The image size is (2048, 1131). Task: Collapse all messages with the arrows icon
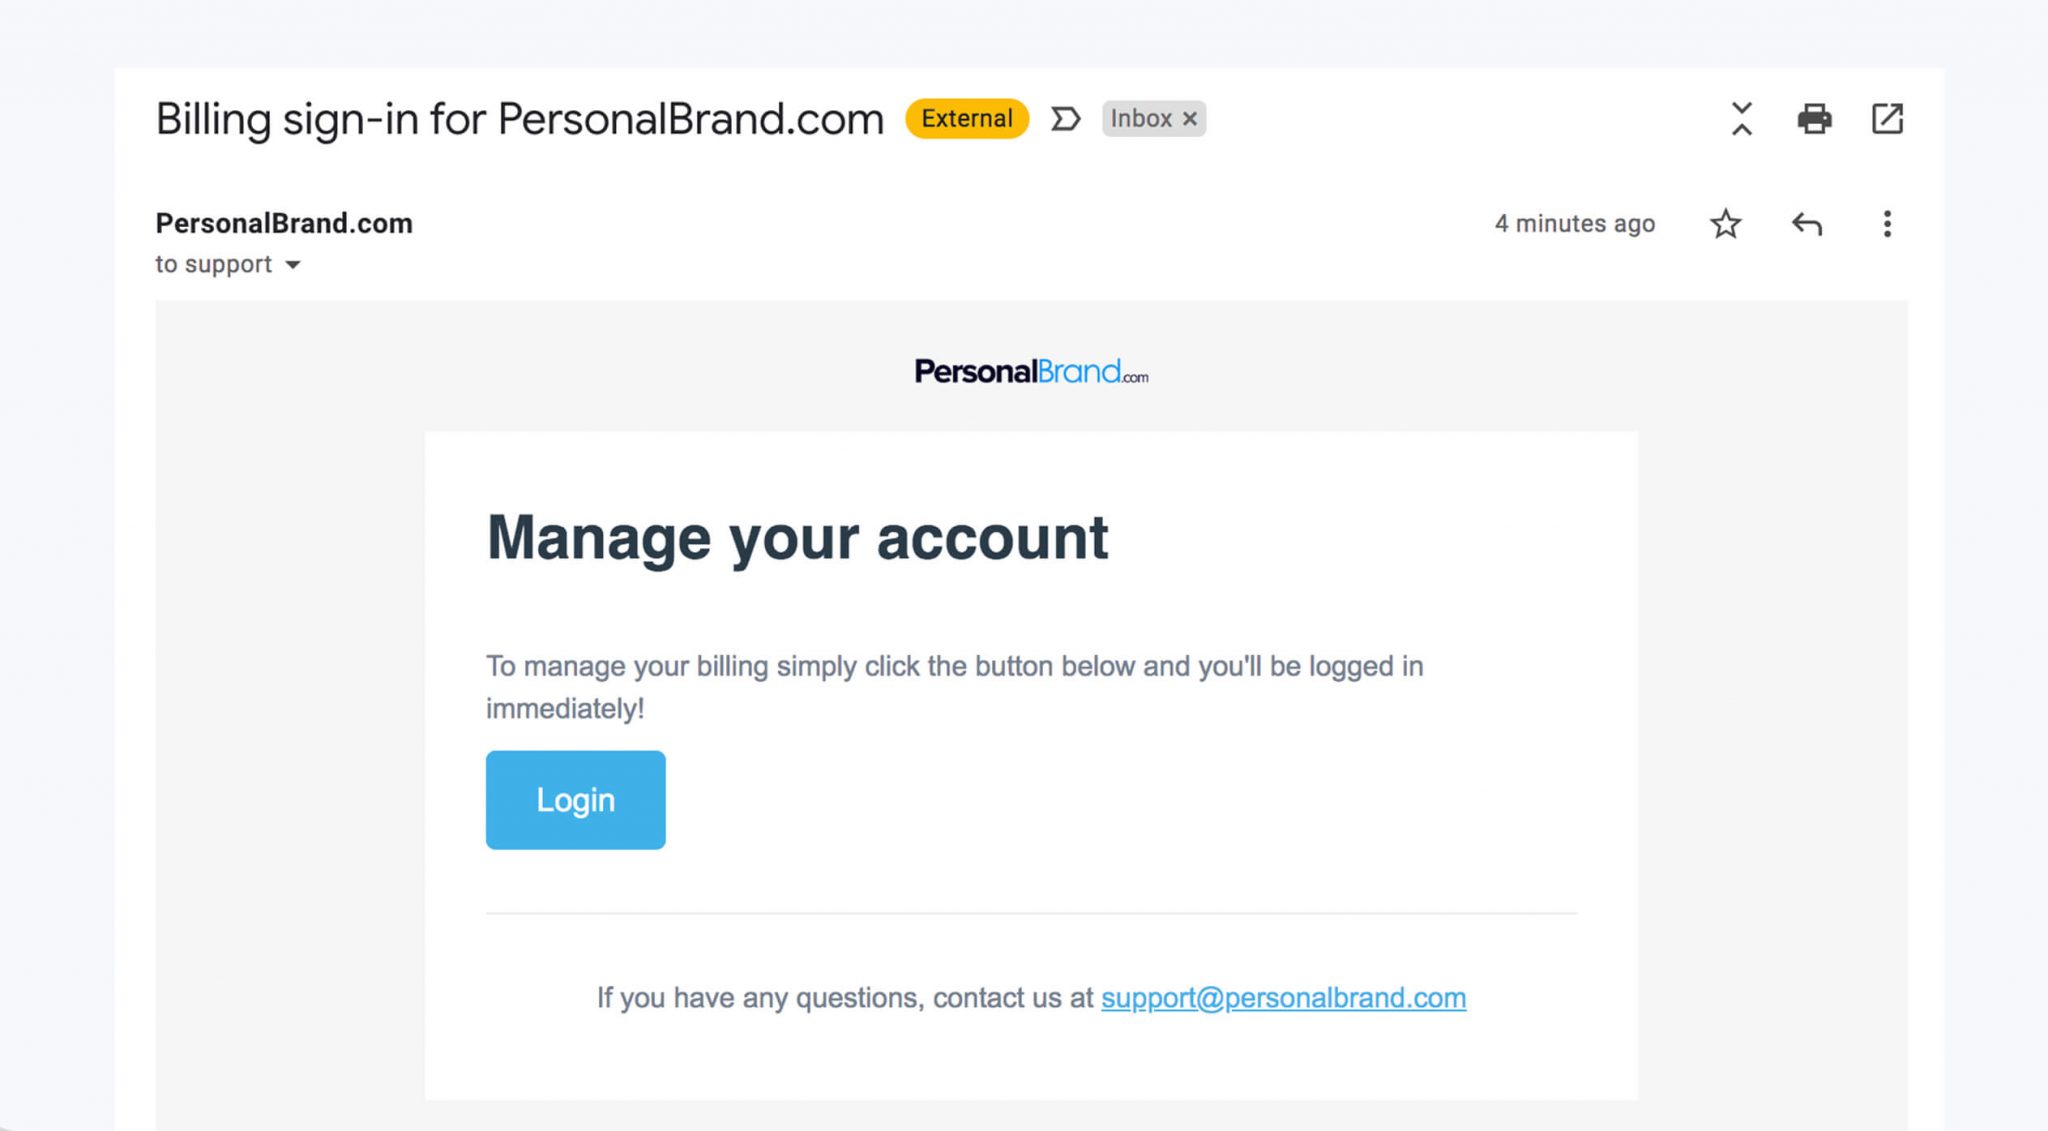point(1741,119)
